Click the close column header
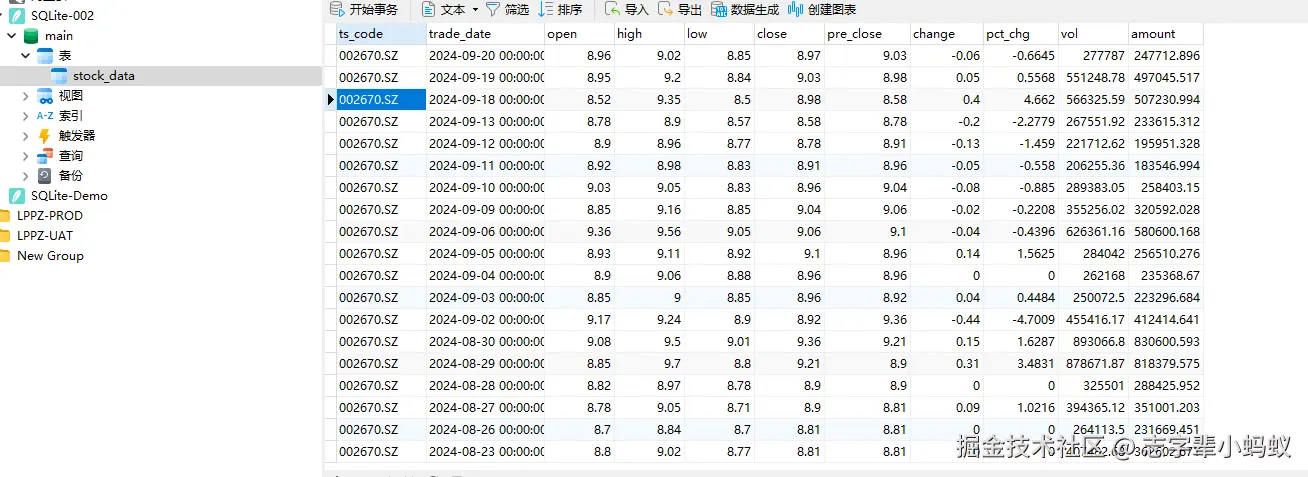 click(x=789, y=34)
